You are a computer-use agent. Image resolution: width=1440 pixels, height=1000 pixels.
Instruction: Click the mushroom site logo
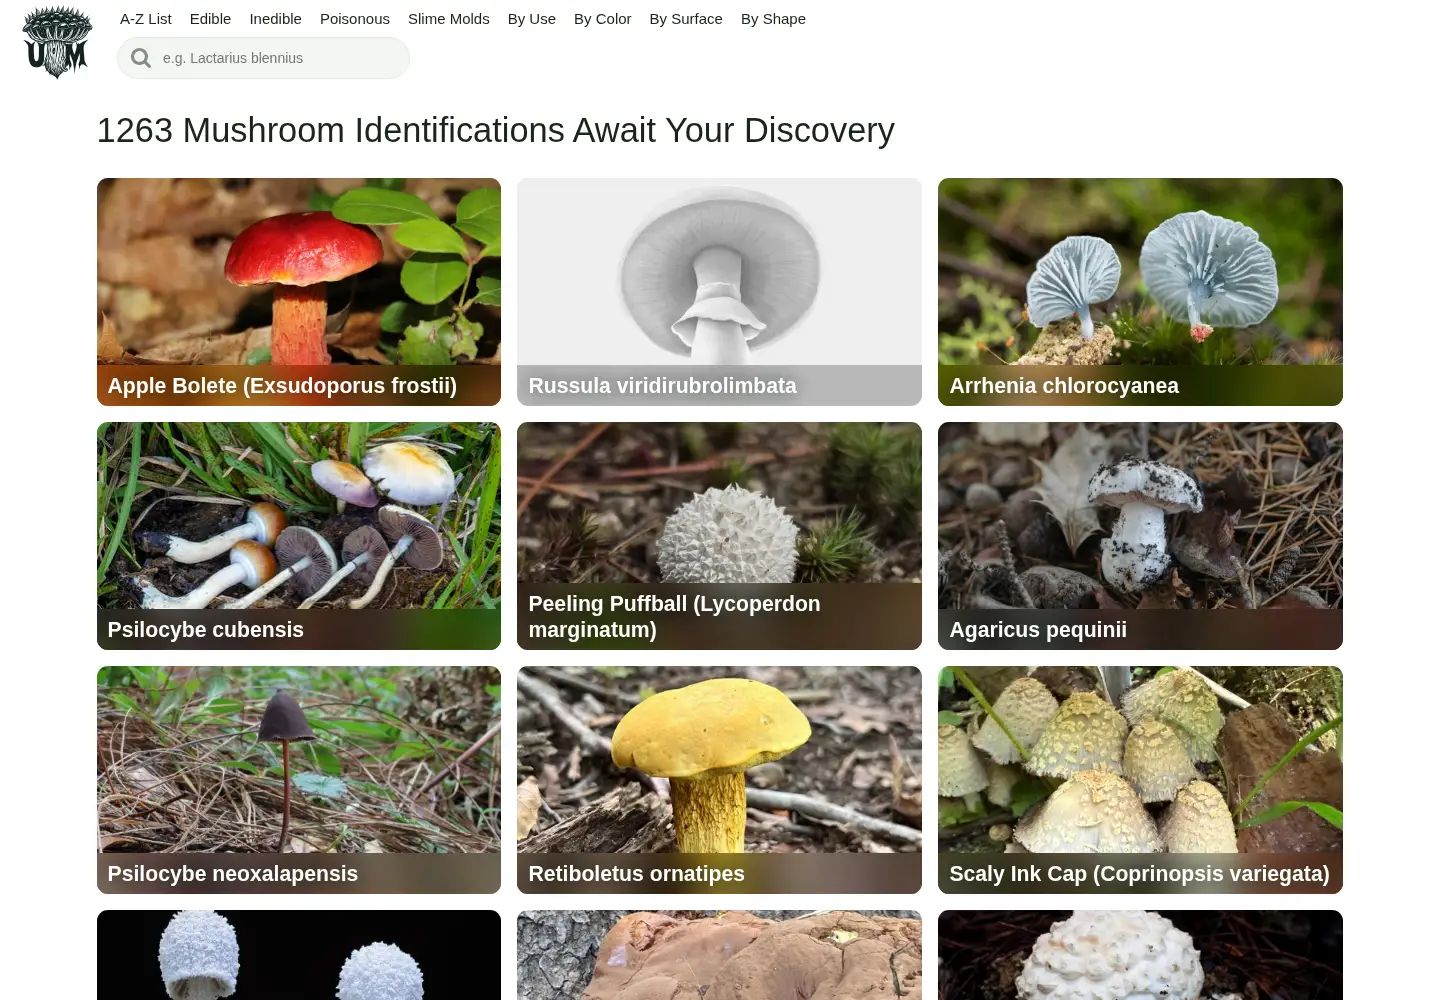57,42
